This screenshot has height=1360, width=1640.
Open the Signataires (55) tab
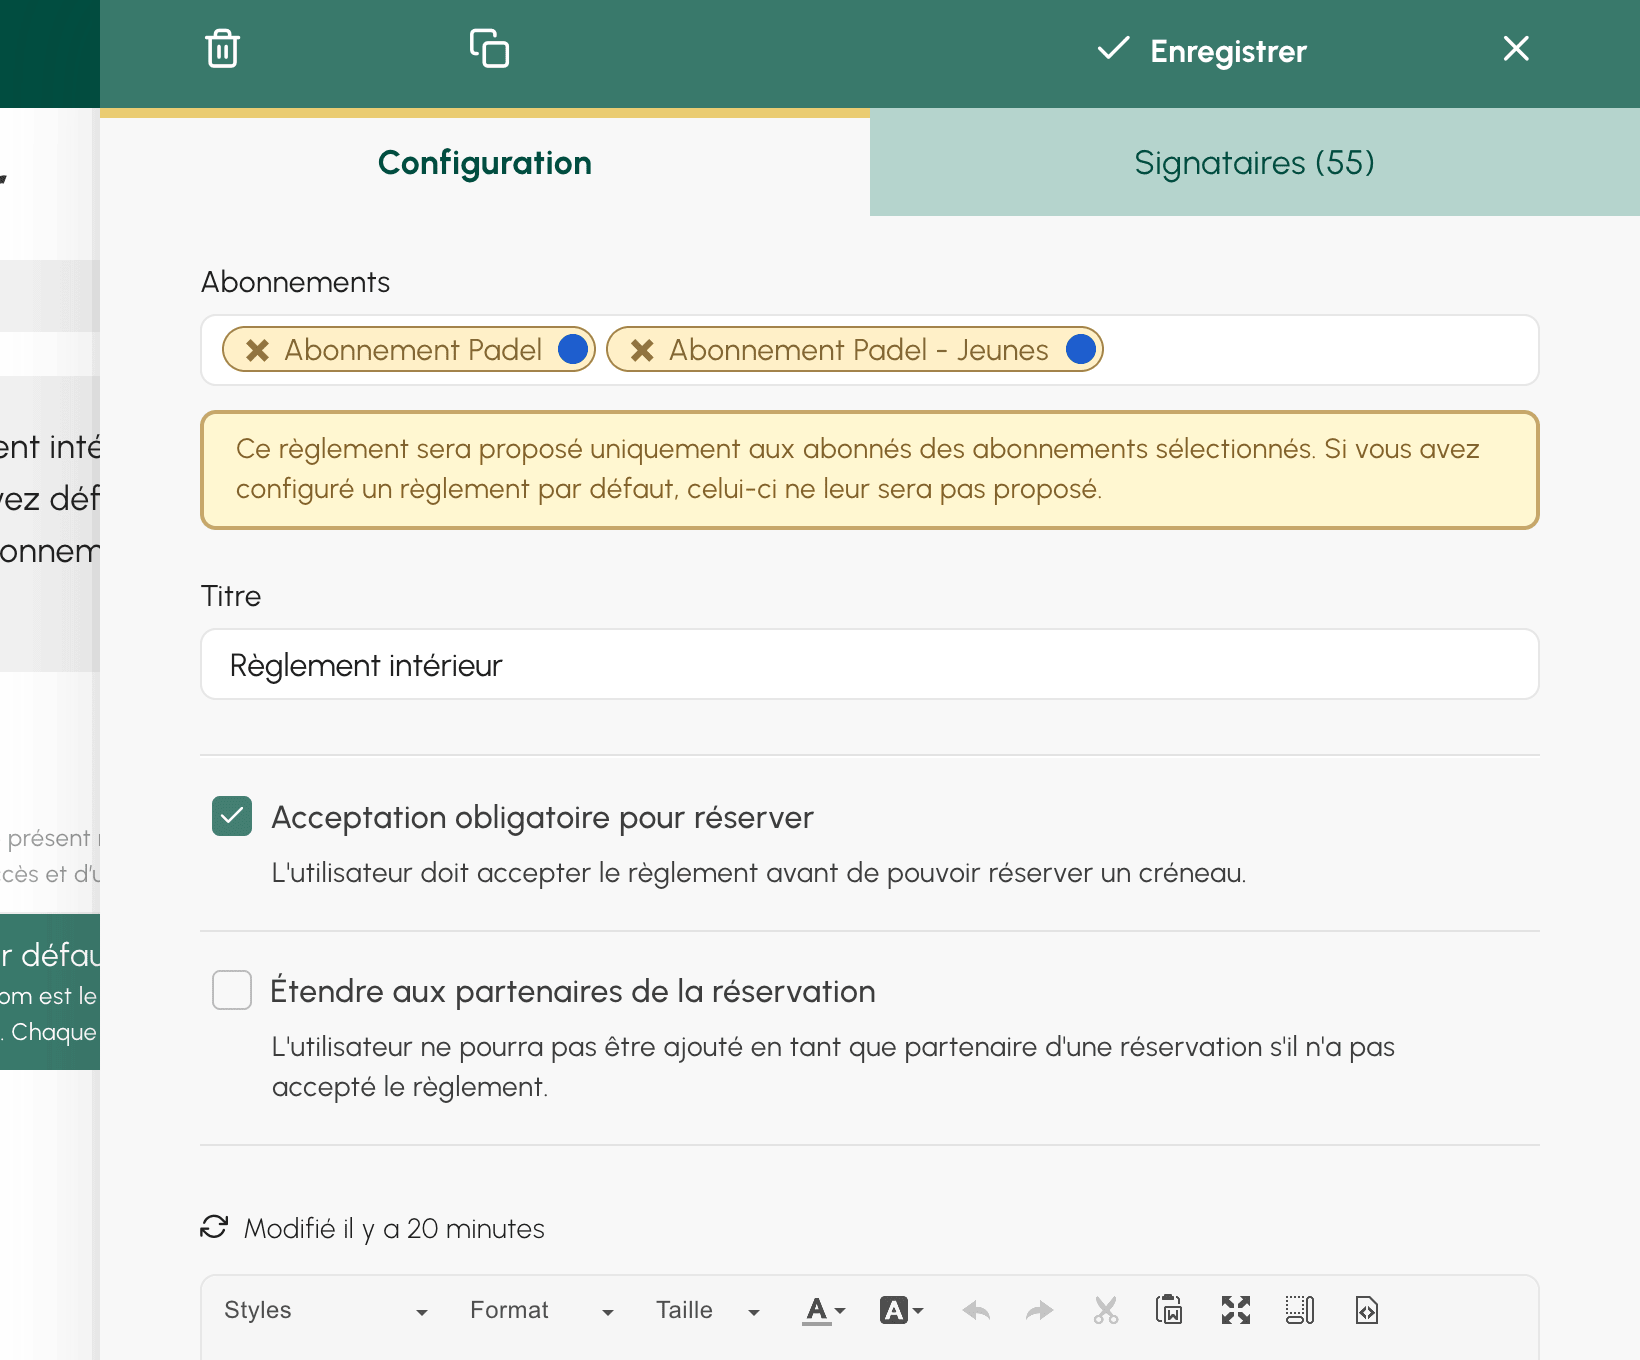(1255, 163)
